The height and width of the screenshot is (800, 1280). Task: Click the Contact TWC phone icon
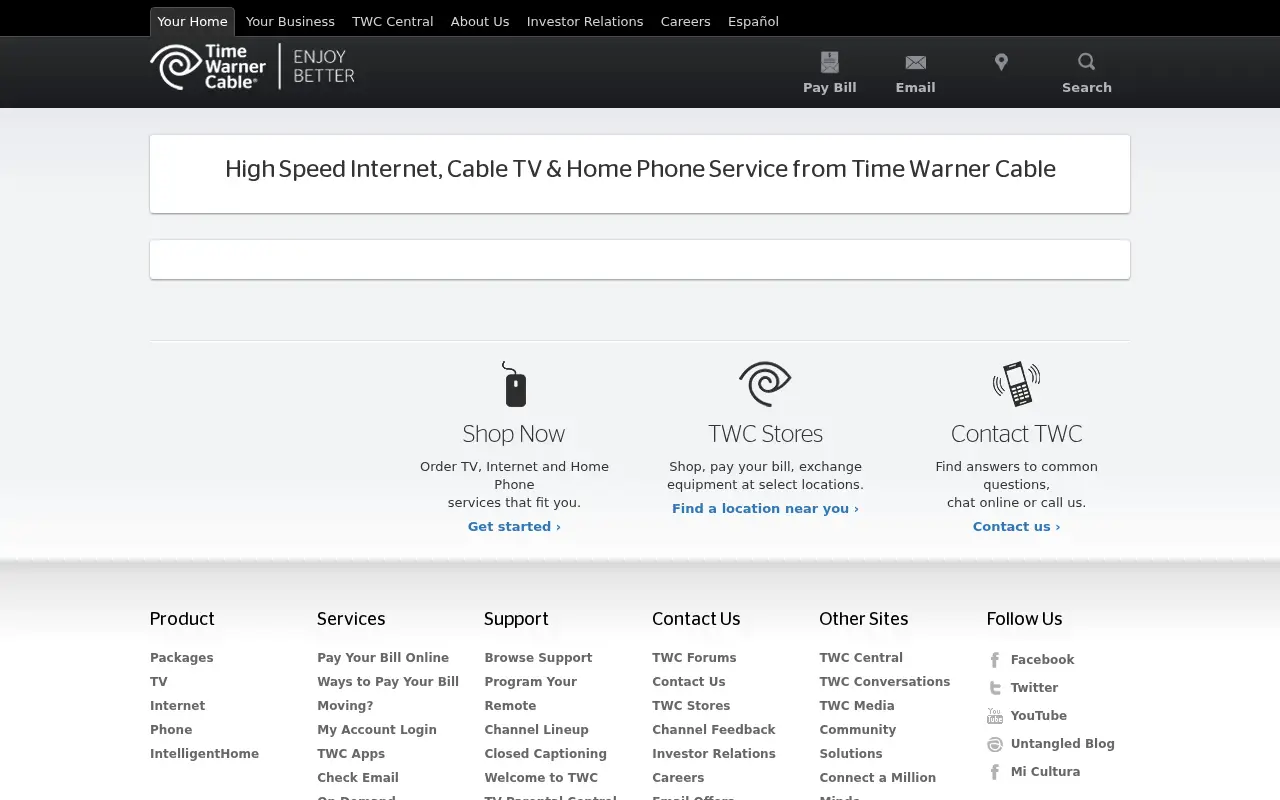1017,384
